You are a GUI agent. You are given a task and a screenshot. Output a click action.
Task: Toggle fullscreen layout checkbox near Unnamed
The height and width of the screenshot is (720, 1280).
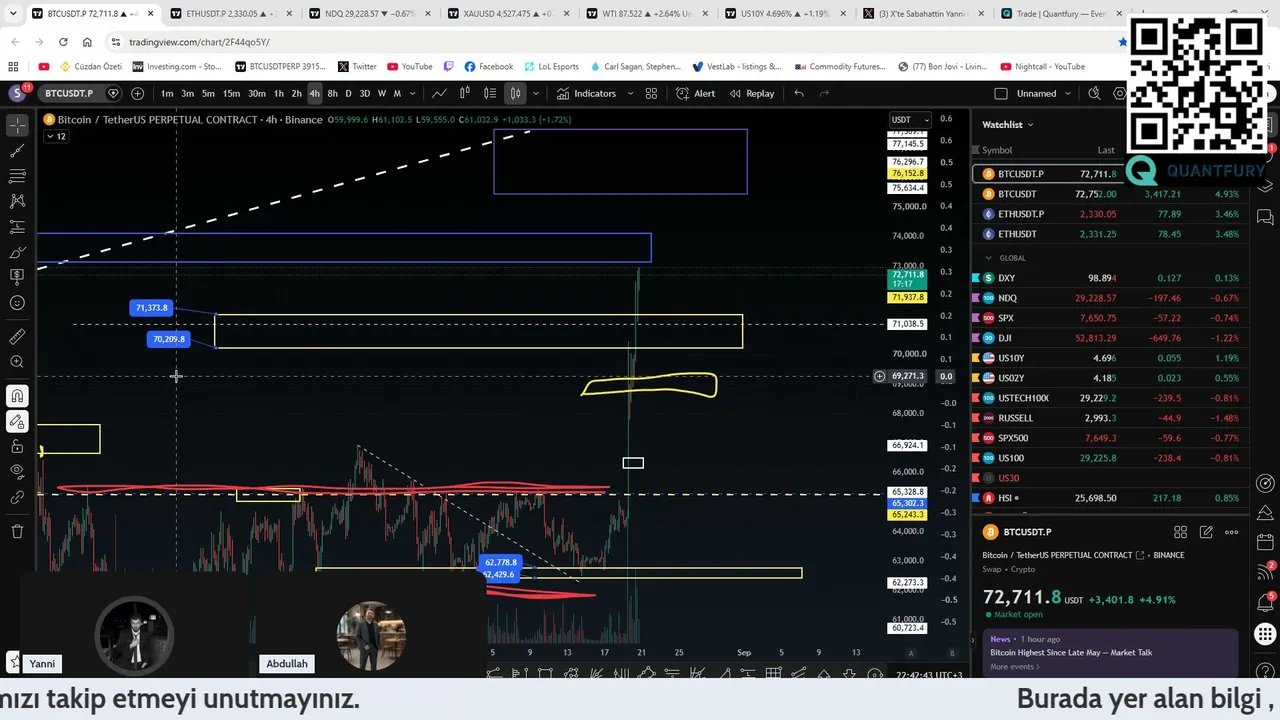tap(1001, 93)
